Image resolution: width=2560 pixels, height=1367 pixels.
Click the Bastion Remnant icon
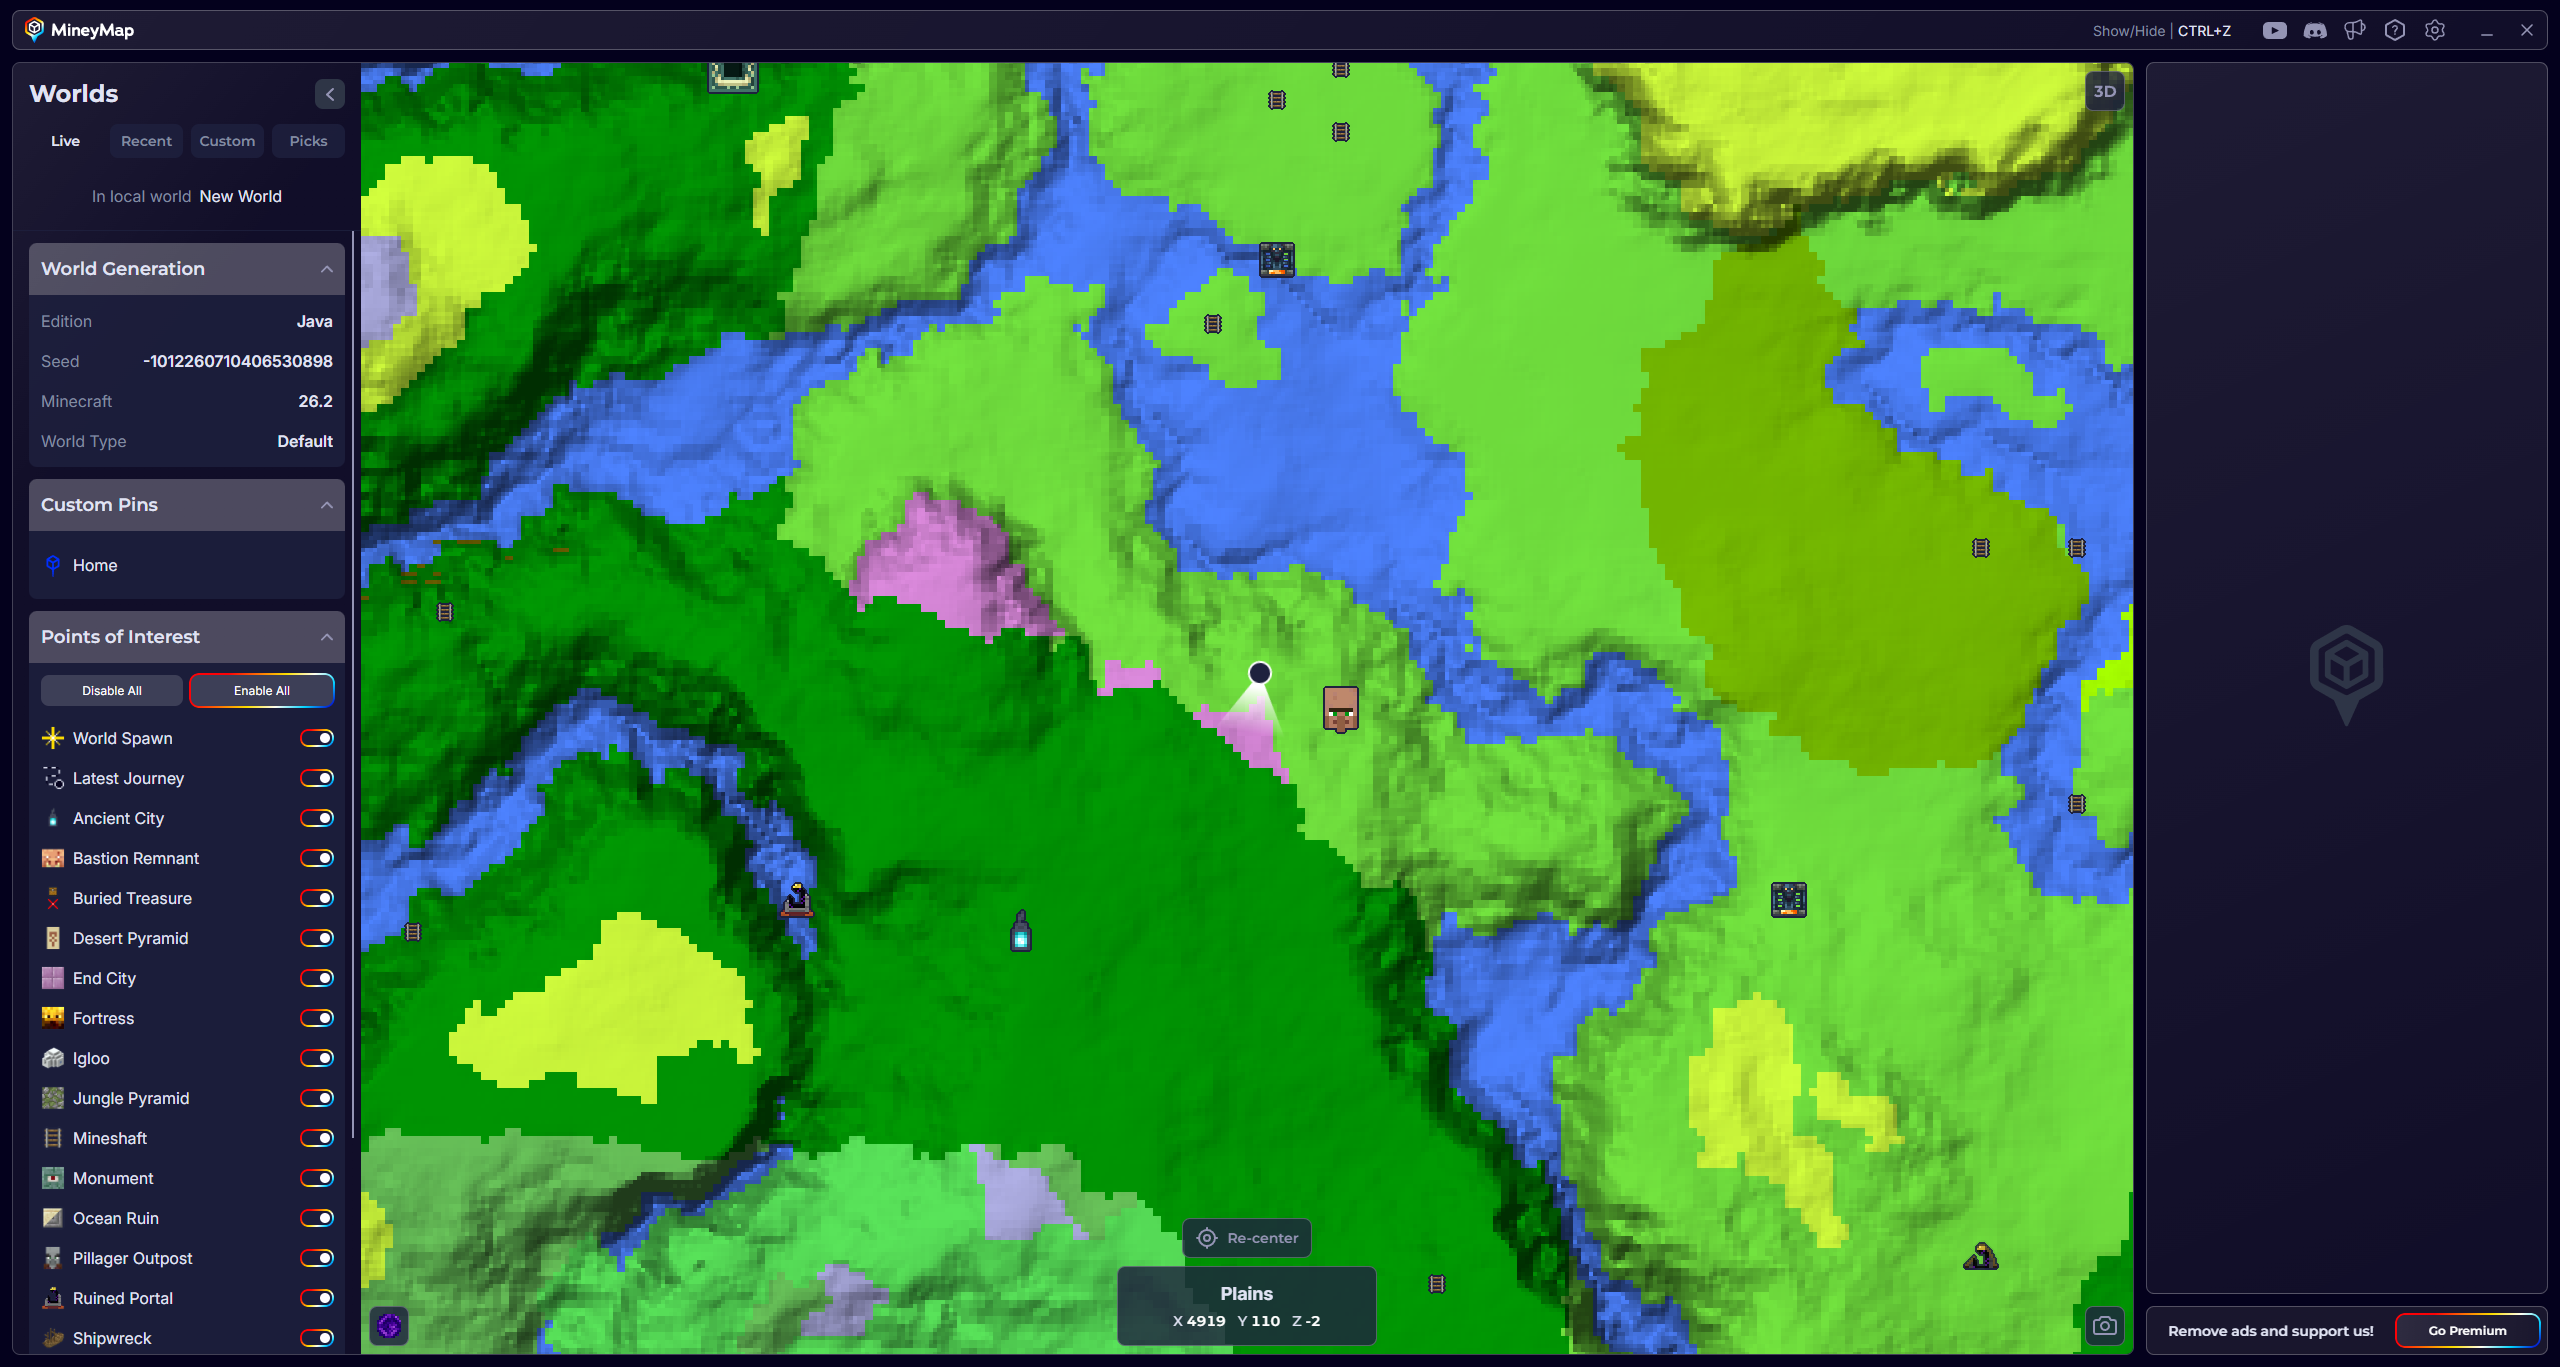click(x=53, y=858)
